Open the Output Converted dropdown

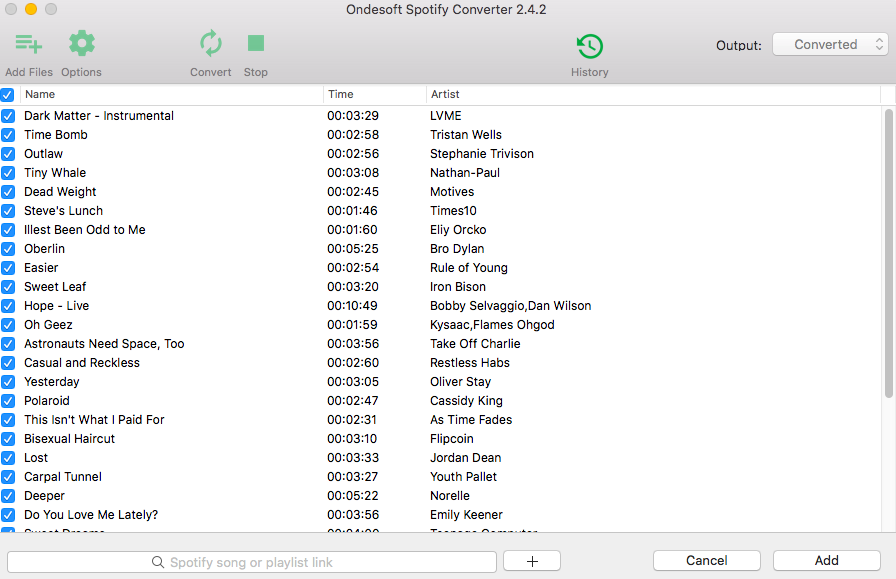(x=830, y=45)
